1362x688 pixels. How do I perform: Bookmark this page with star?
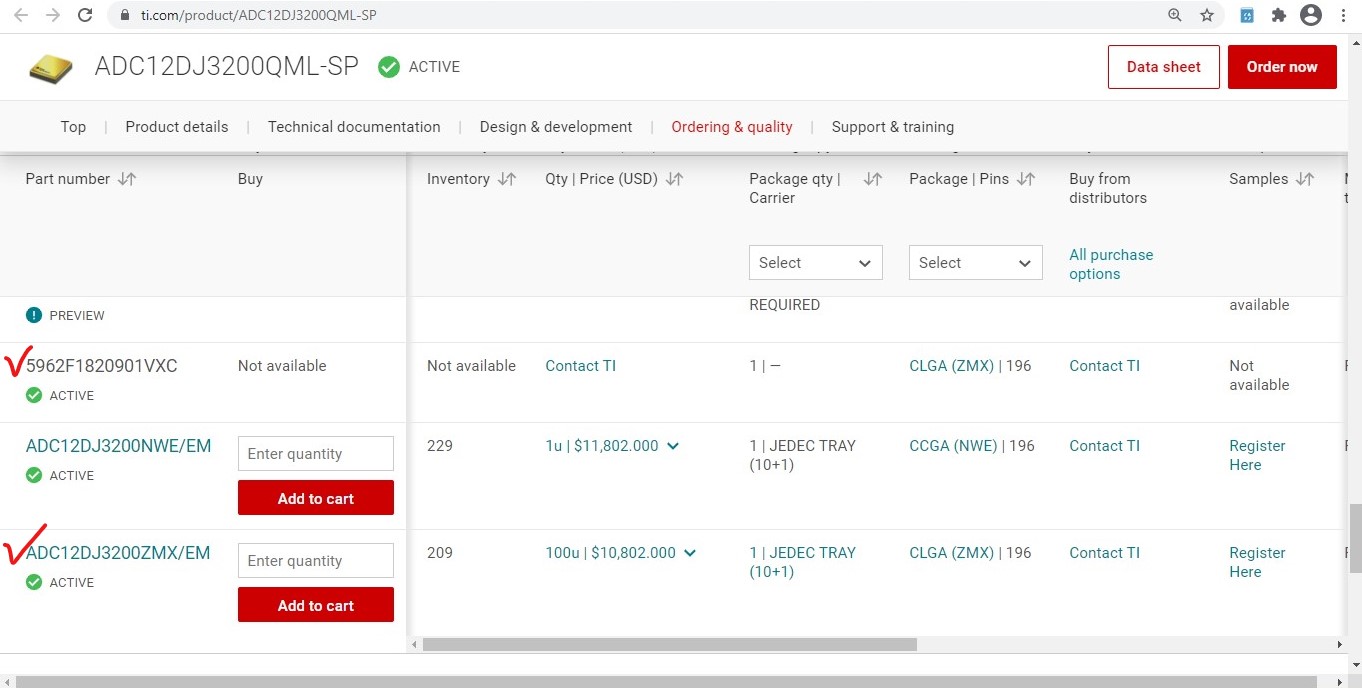tap(1207, 15)
